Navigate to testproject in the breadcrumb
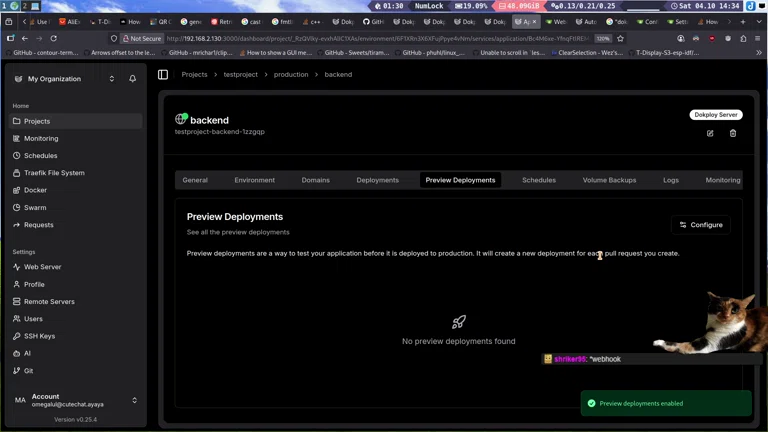 (x=240, y=74)
